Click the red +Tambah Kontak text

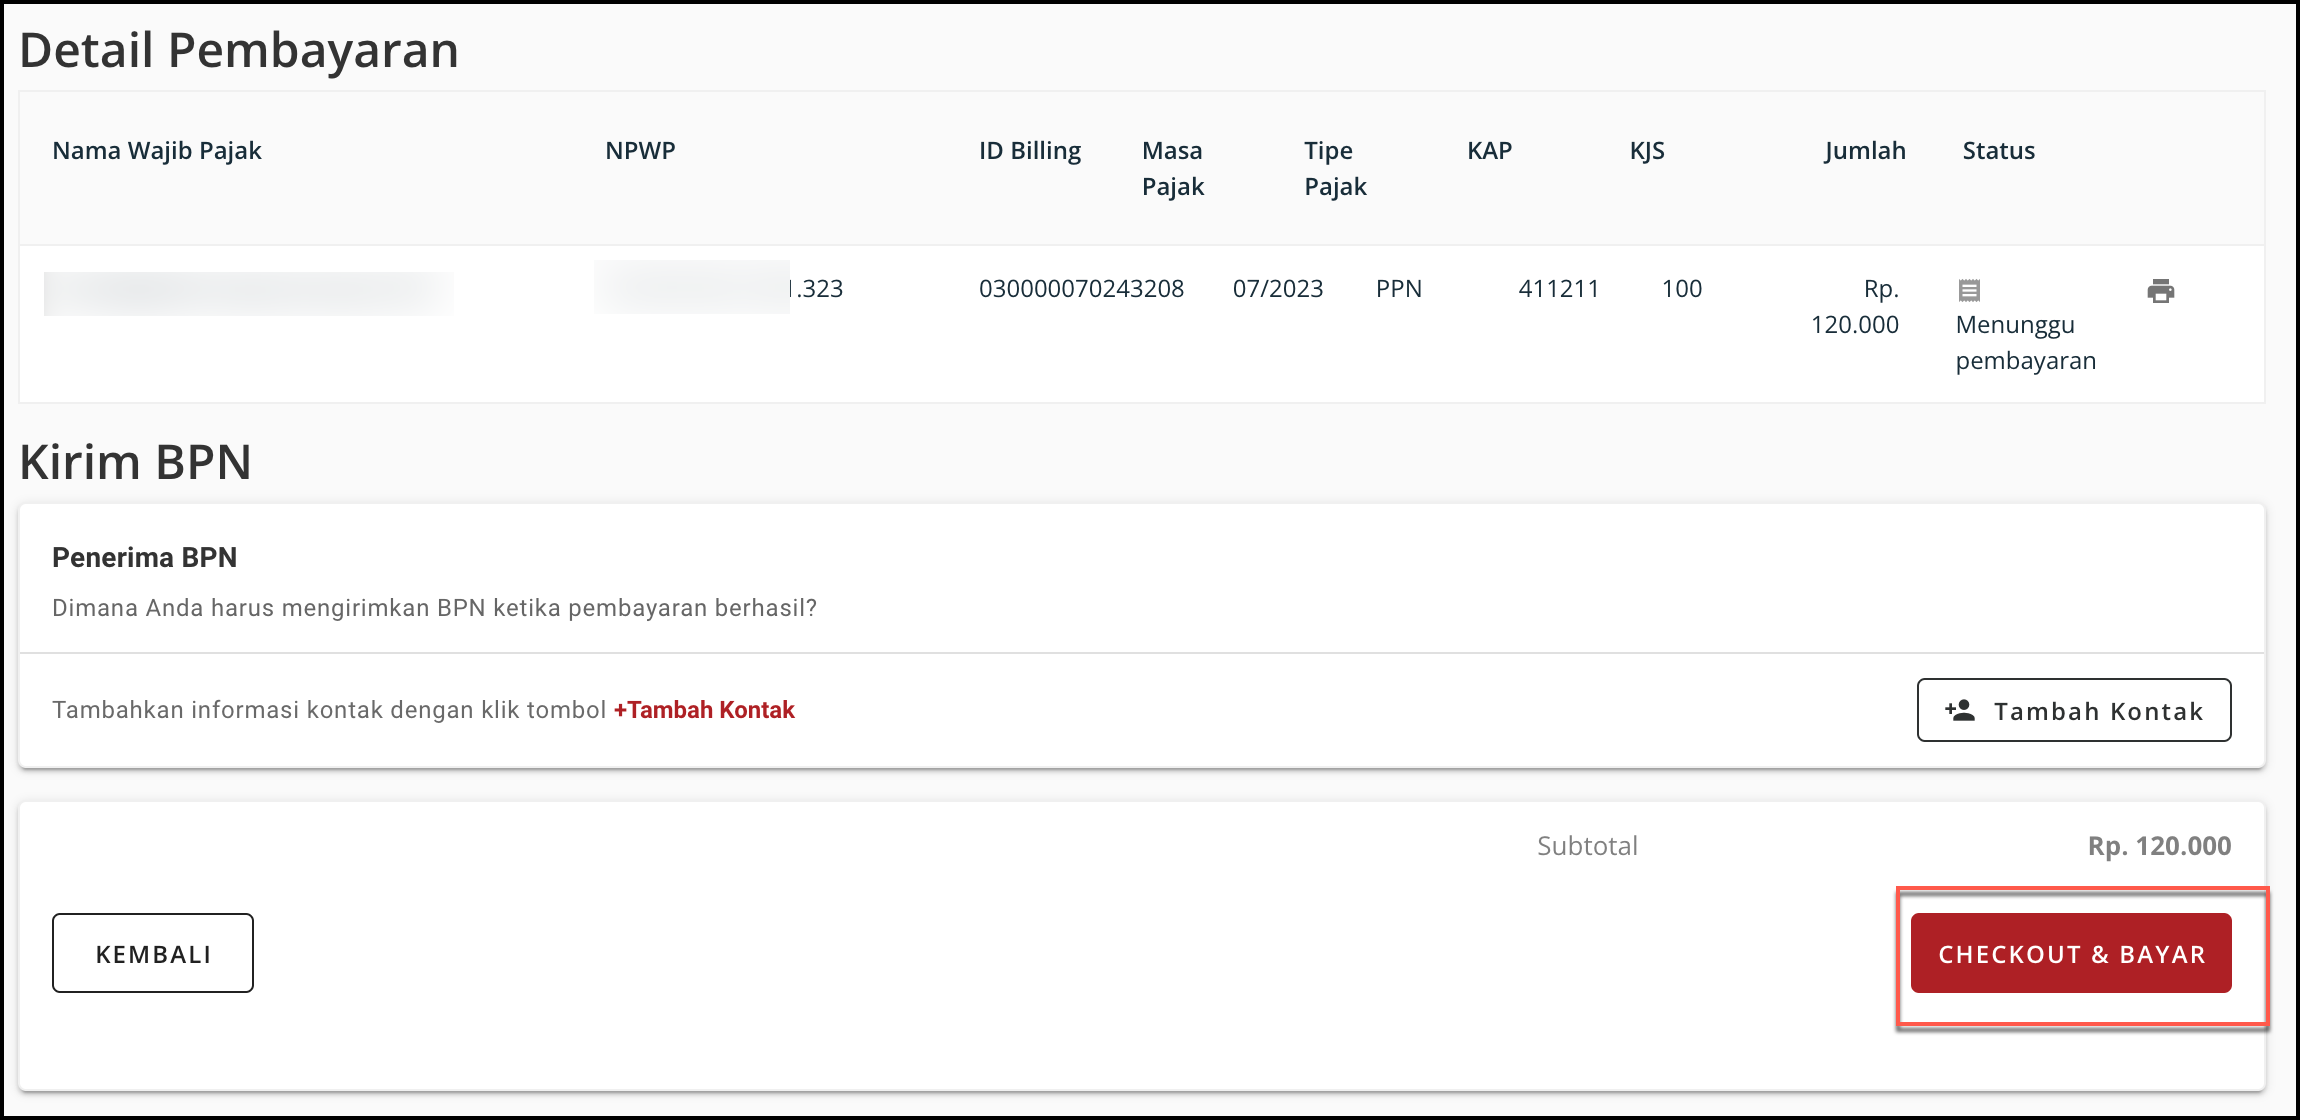[x=704, y=710]
